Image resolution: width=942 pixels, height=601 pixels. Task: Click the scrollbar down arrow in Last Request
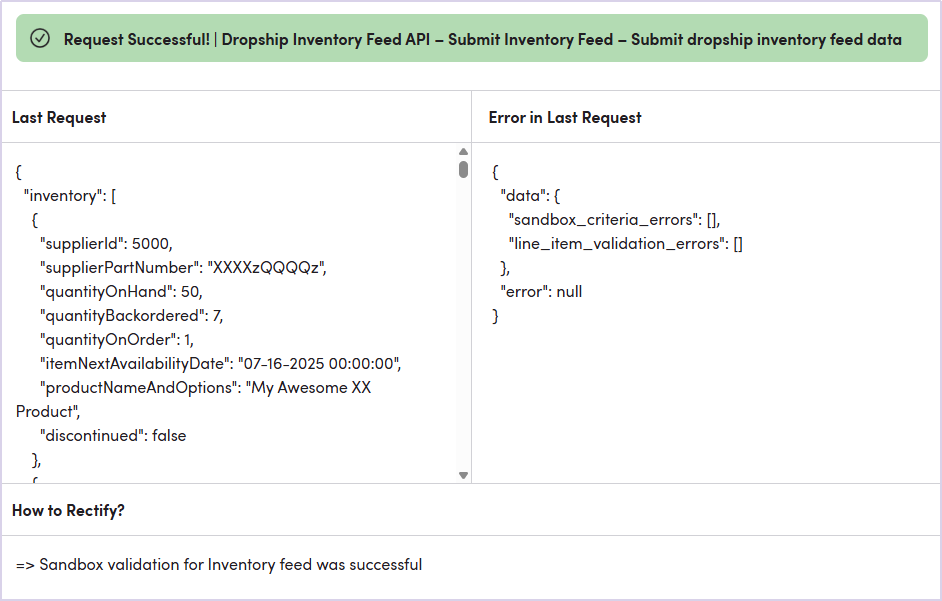click(463, 475)
